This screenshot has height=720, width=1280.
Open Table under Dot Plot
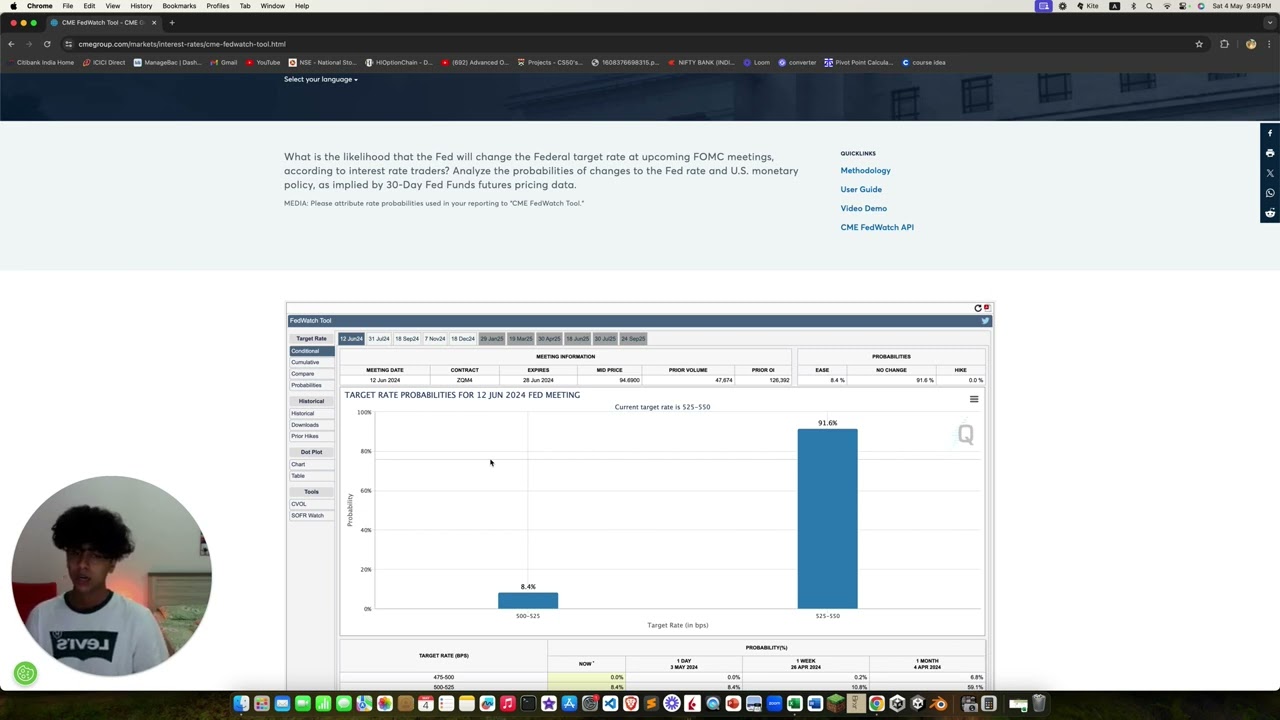click(312, 476)
